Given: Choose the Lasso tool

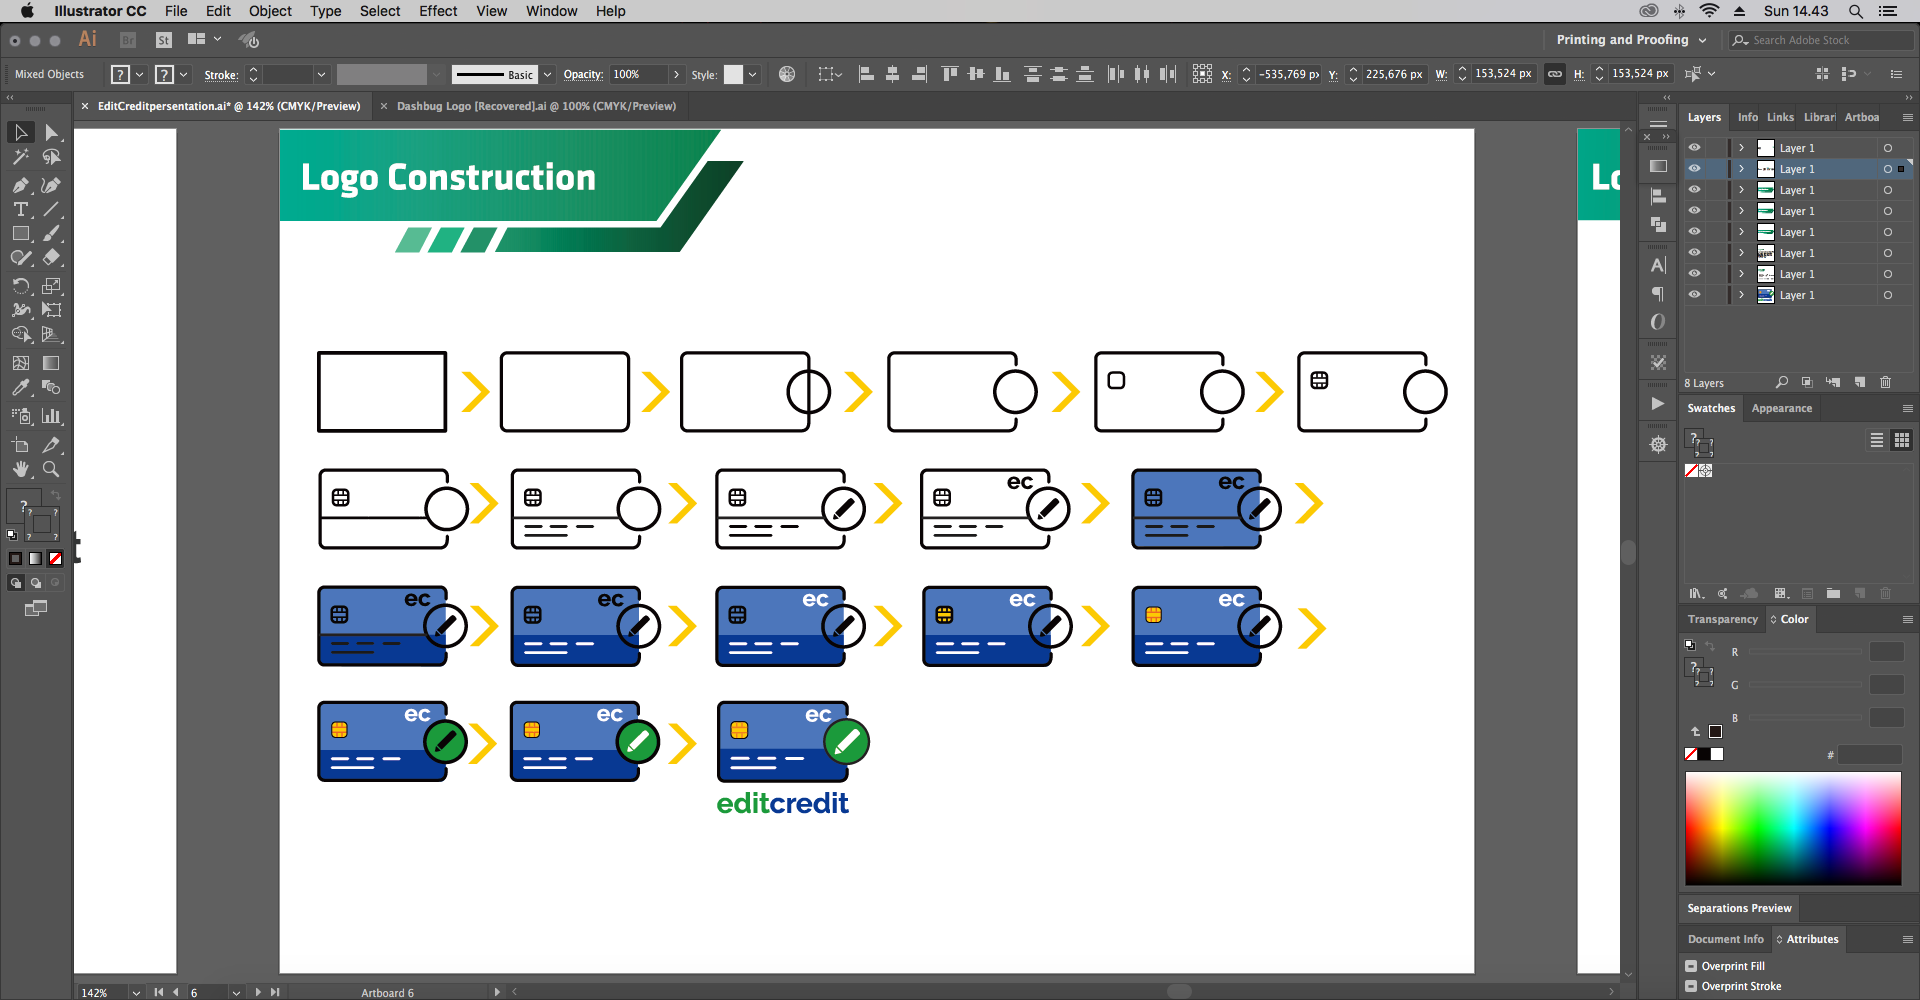Looking at the screenshot, I should 51,157.
